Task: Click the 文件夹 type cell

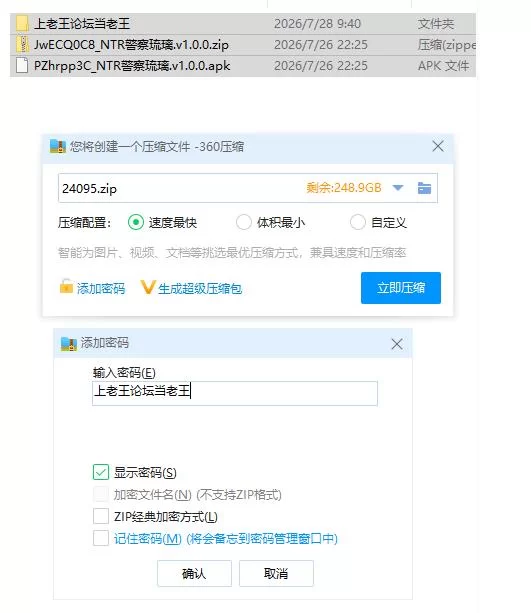Action: click(436, 23)
